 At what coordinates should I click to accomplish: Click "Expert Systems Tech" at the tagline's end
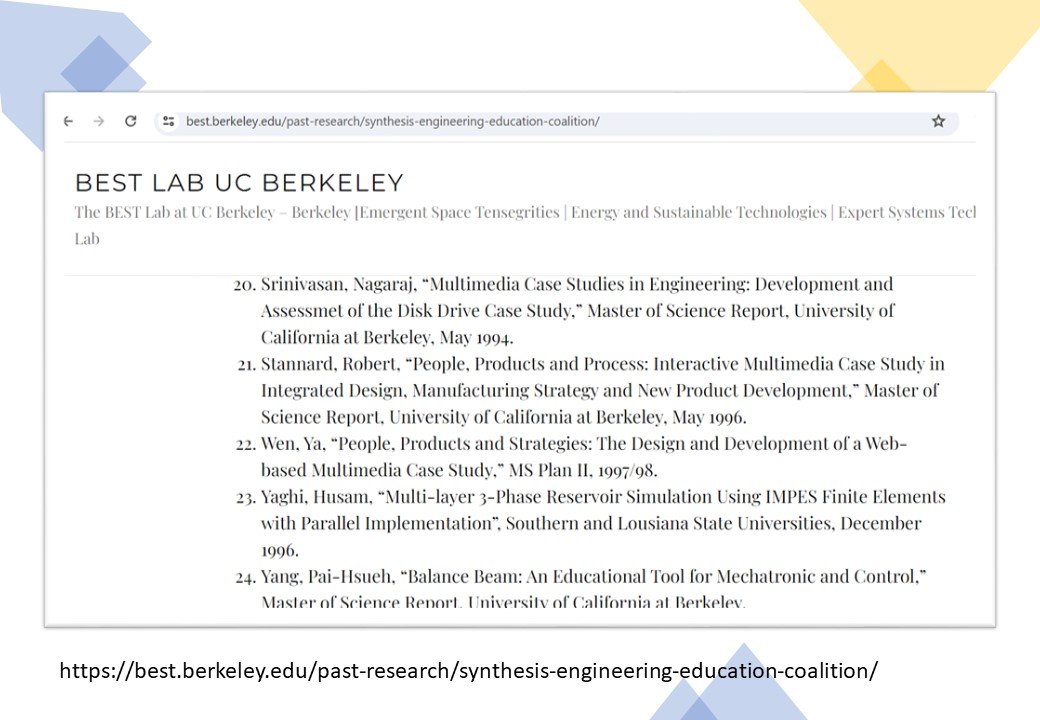click(x=906, y=212)
